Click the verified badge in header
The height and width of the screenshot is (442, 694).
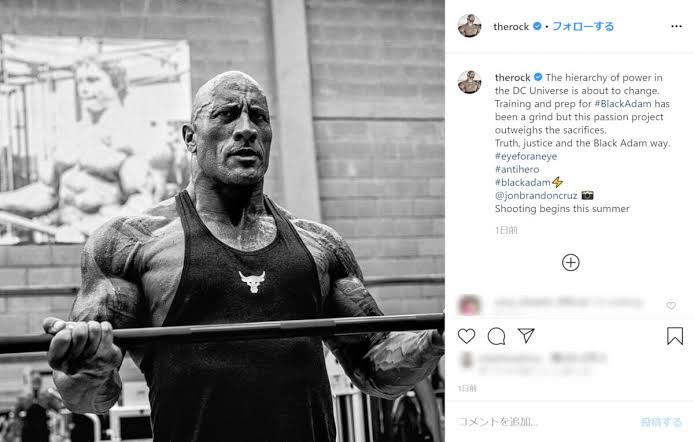coord(537,26)
